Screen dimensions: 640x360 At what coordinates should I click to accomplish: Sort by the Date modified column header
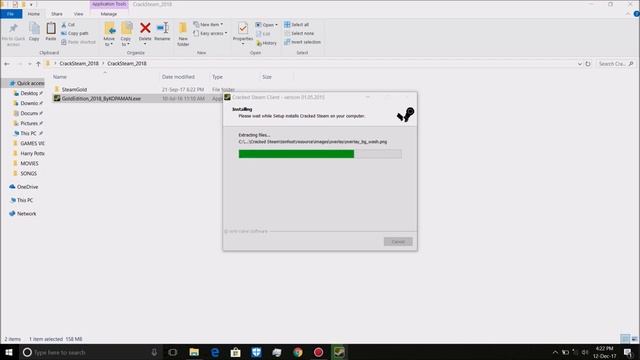(x=178, y=77)
